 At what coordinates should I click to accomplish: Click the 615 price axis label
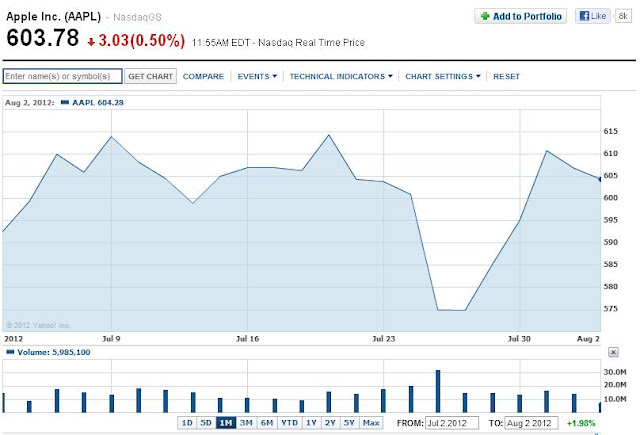click(611, 131)
